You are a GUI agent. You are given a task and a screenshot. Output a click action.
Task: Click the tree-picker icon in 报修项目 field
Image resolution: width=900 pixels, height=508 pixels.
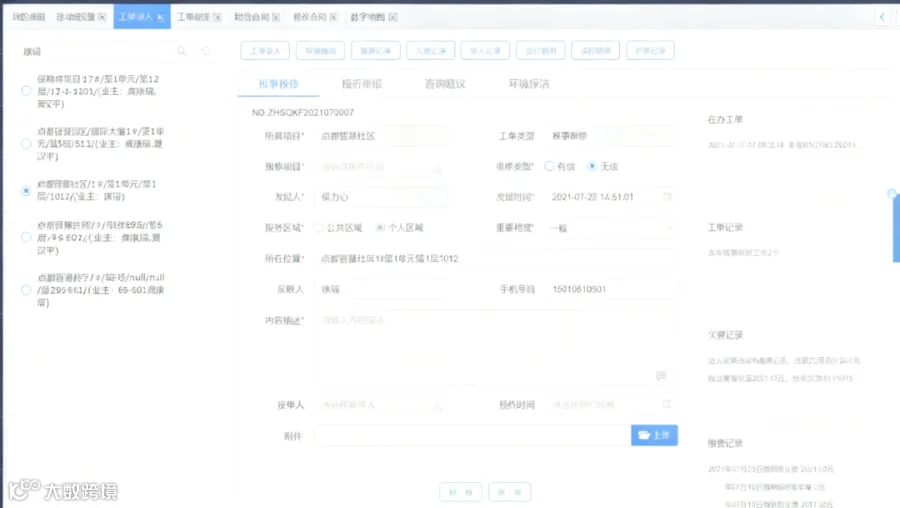(437, 168)
